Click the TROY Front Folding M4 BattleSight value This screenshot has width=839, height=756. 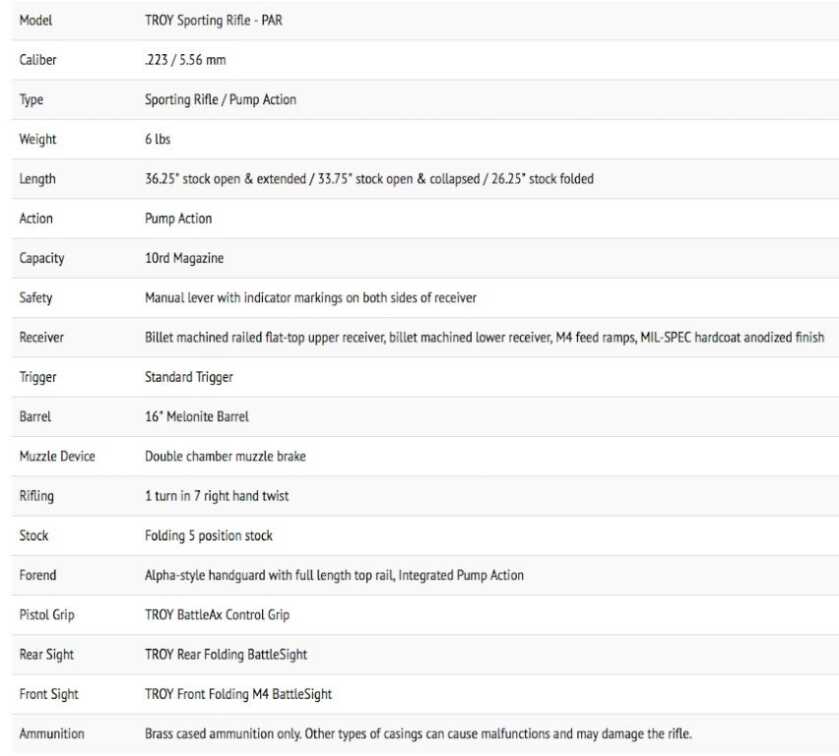point(238,694)
